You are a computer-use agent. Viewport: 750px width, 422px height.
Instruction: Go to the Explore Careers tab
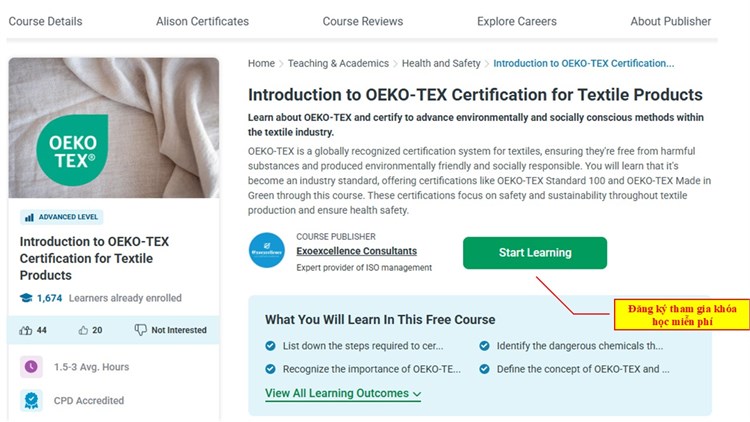click(x=517, y=21)
